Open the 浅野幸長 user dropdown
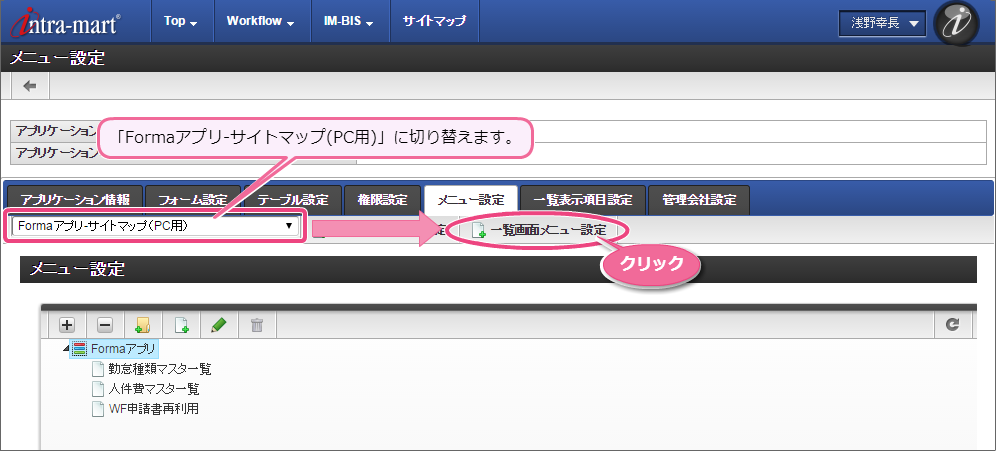 (884, 24)
